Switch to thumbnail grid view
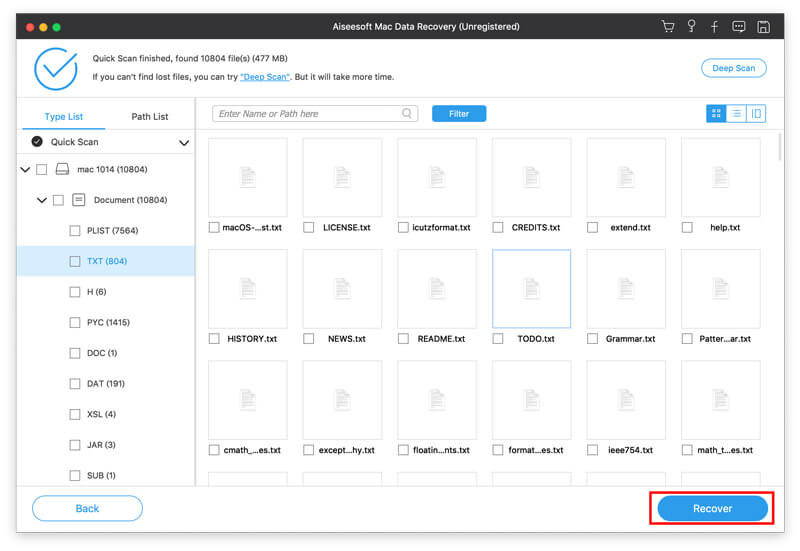This screenshot has height=551, width=800. tap(716, 113)
